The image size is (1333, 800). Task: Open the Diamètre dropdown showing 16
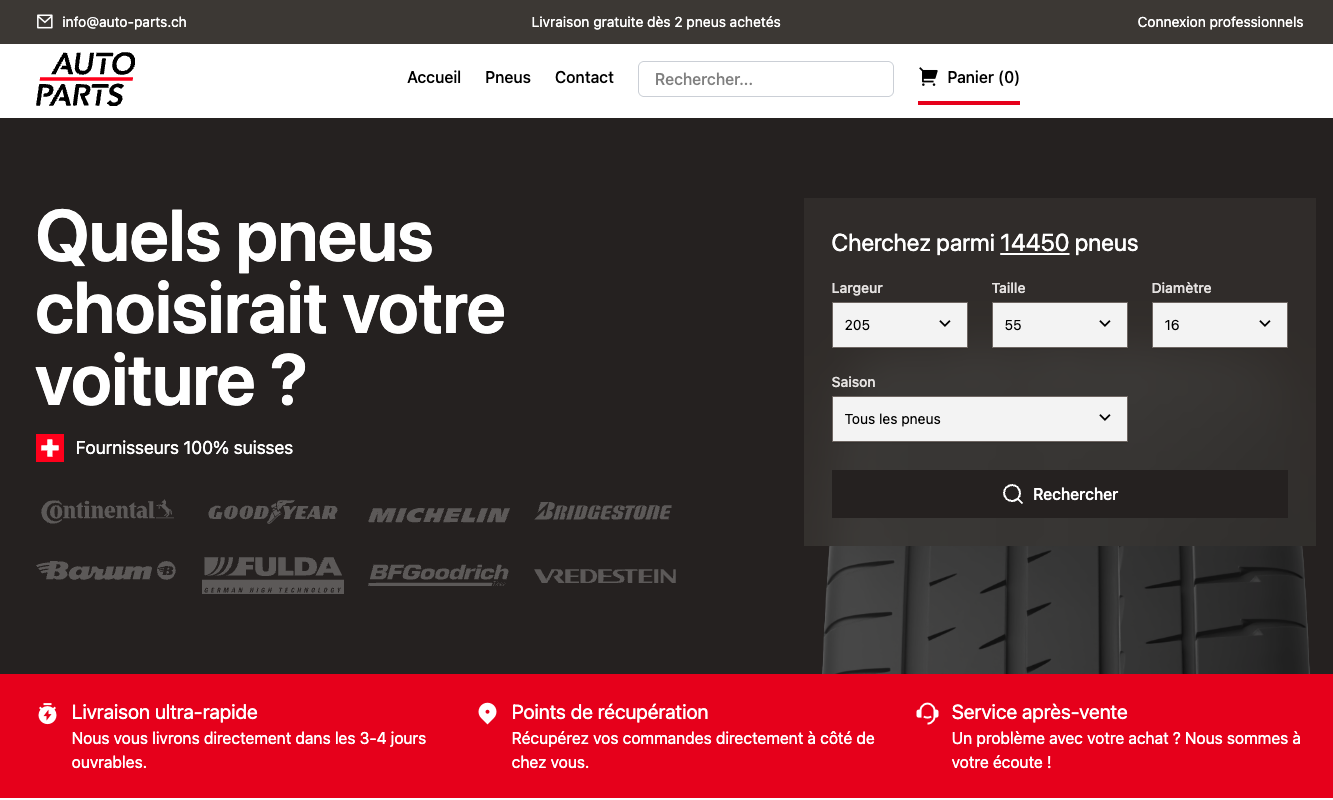(1220, 325)
